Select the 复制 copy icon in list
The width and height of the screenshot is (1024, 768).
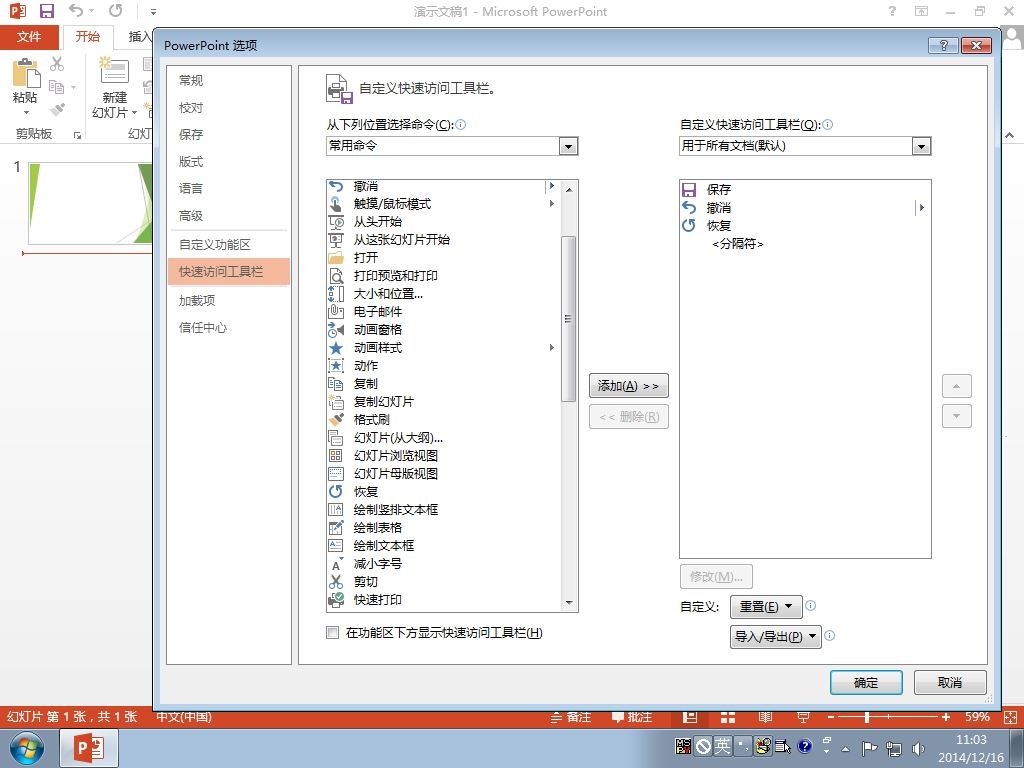(x=336, y=383)
